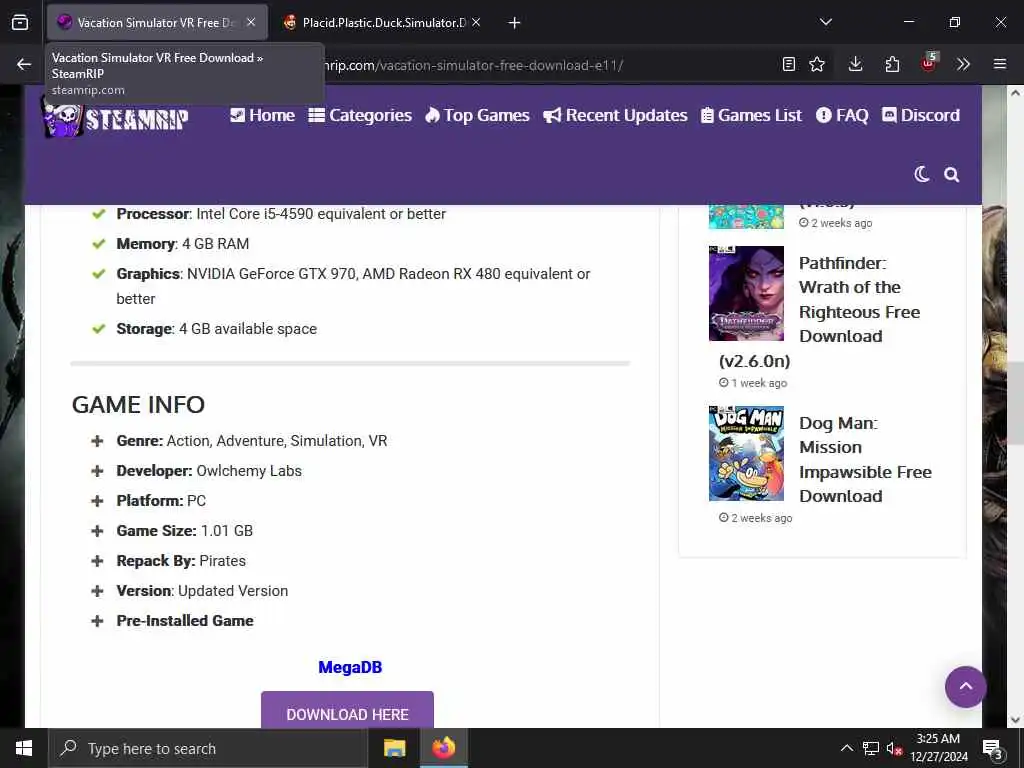Open the network status tray icon

click(x=871, y=748)
